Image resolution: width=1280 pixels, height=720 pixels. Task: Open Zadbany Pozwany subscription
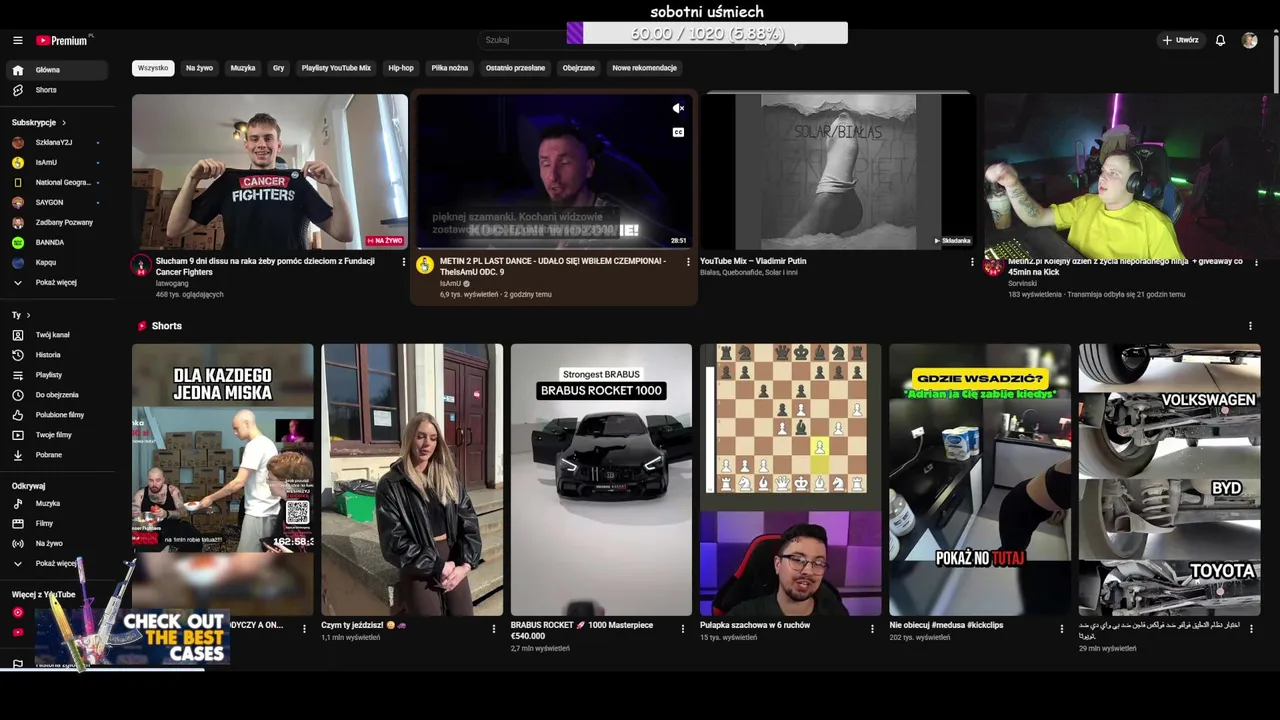(x=55, y=222)
